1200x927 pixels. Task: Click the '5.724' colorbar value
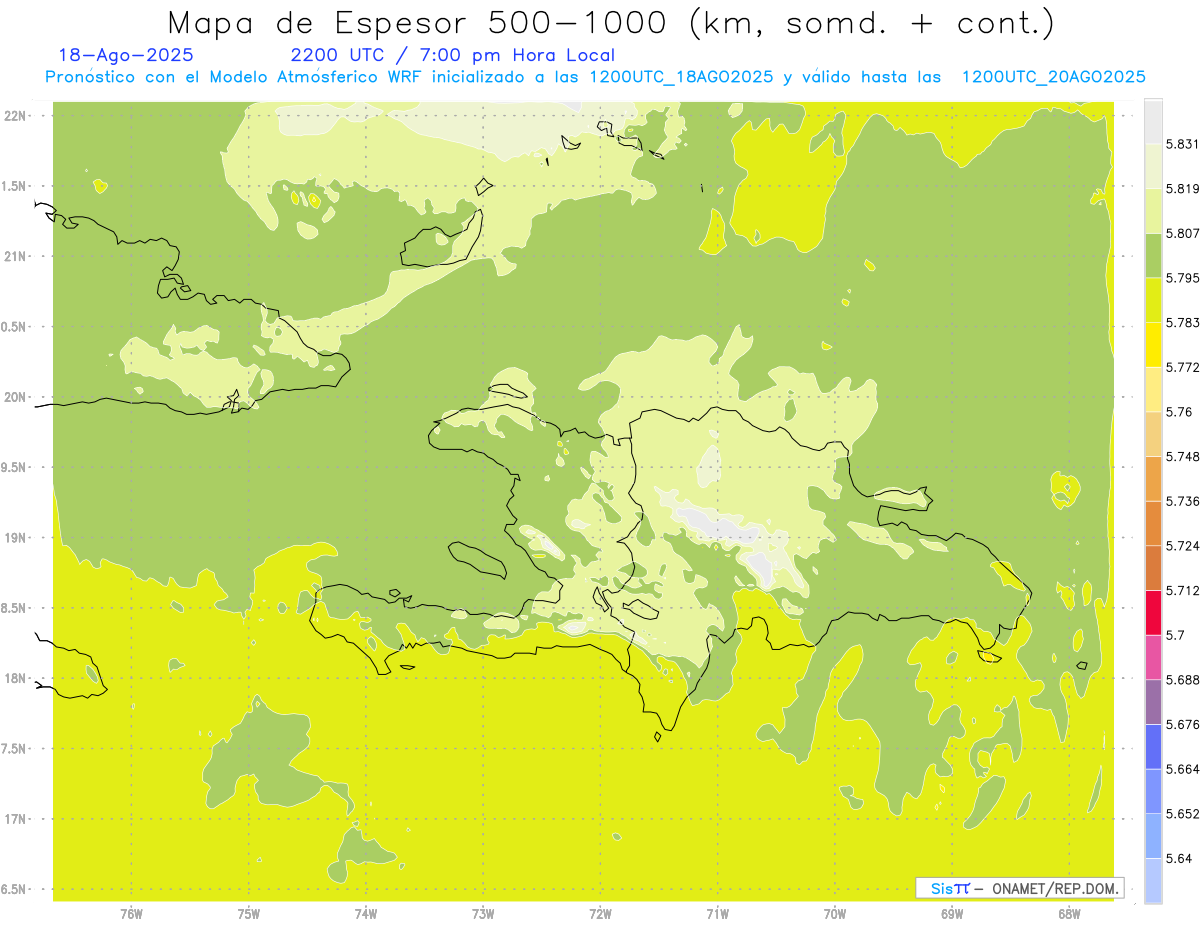[x=1182, y=545]
